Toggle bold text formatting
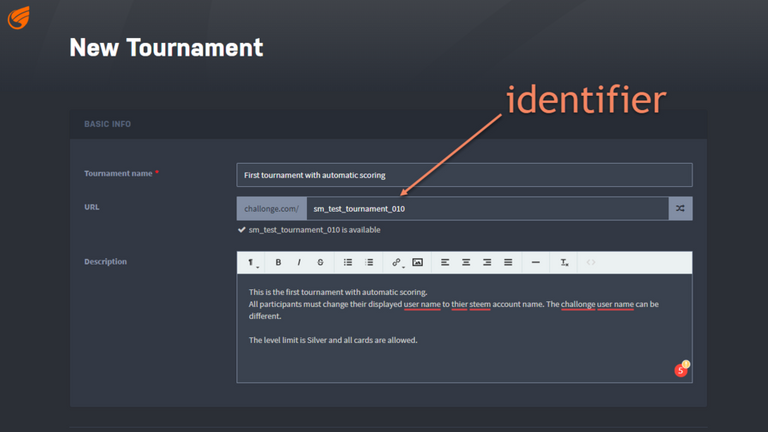The height and width of the screenshot is (432, 768). pos(278,262)
